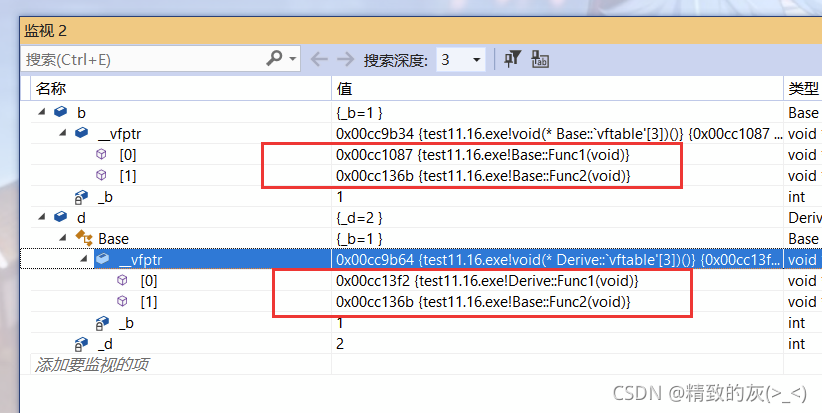Click the [0] icon under Derive's vfptr
This screenshot has height=413, width=822.
tap(122, 280)
